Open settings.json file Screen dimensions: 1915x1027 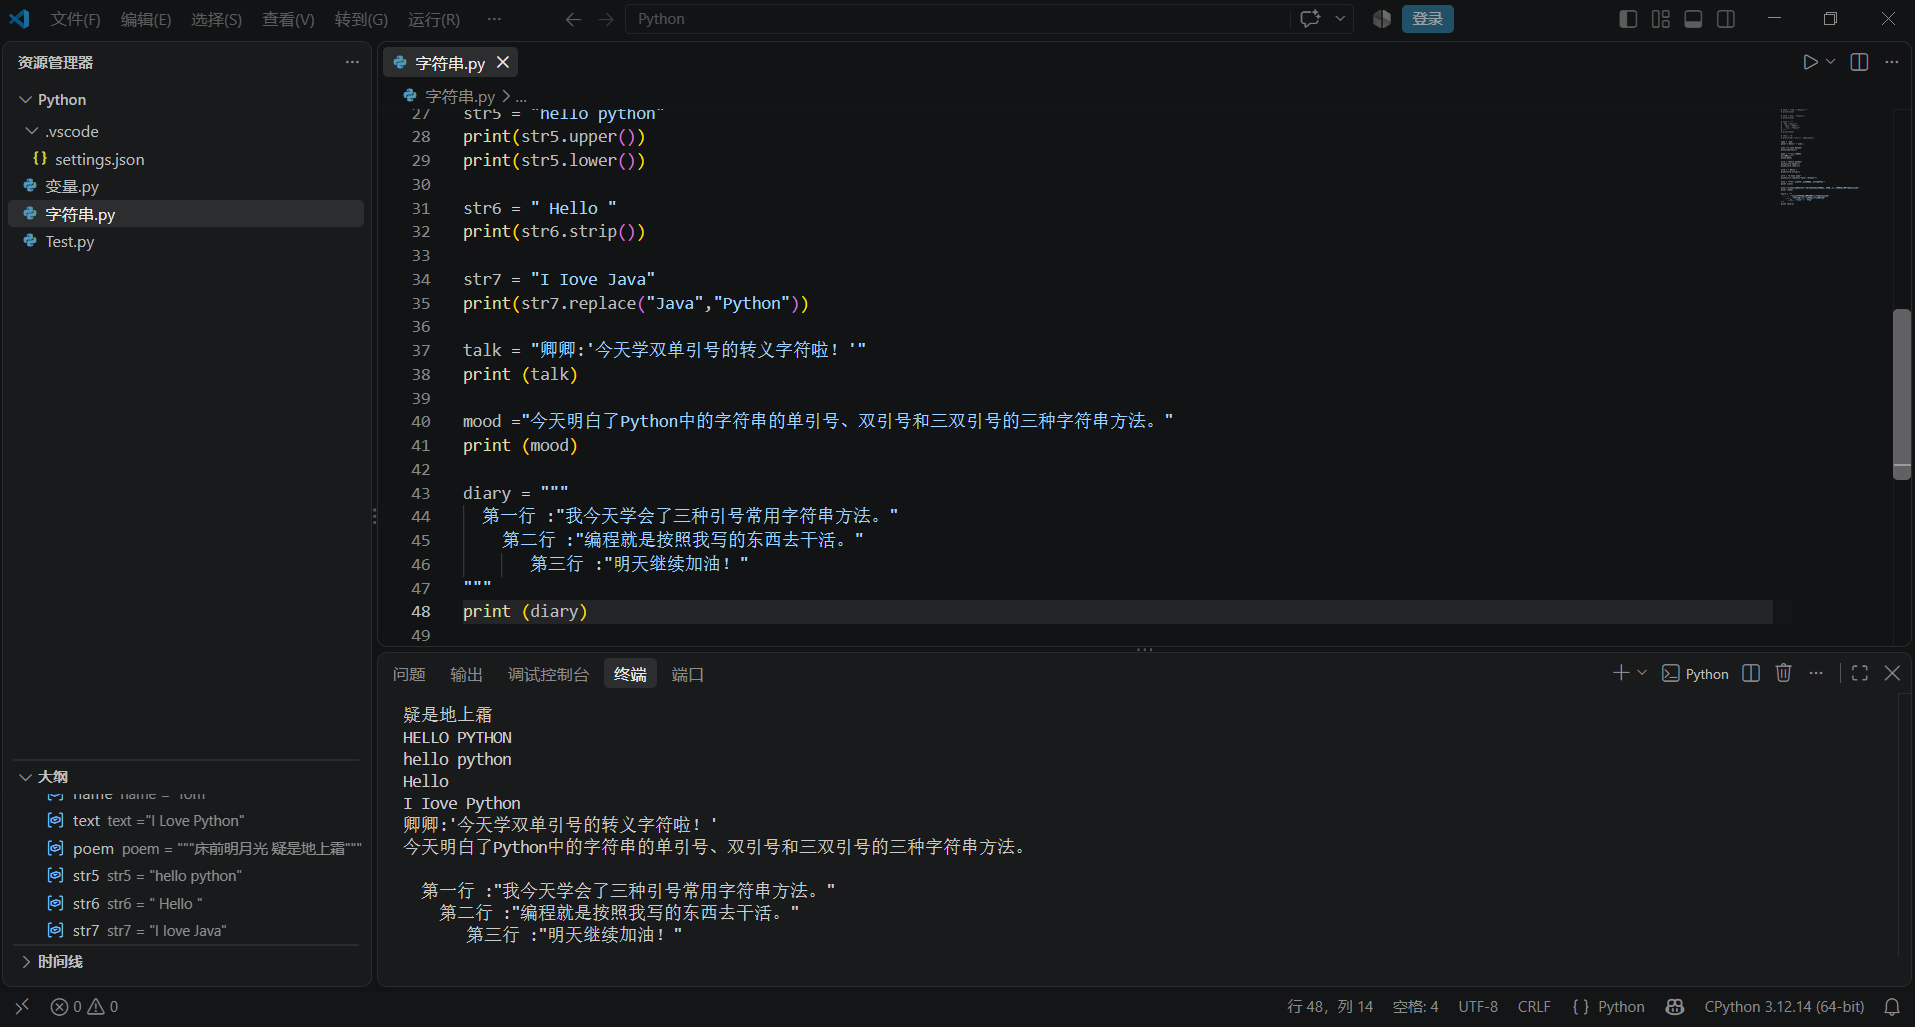pyautogui.click(x=99, y=159)
